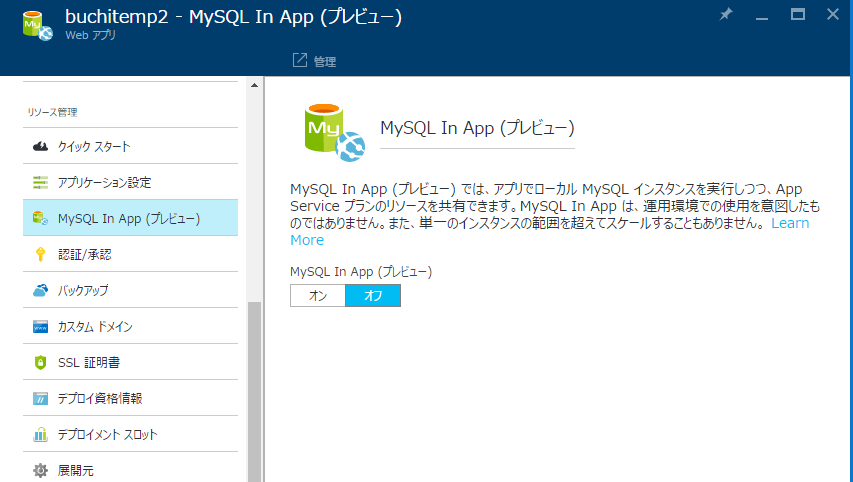Click the application settings sliders icon
Image resolution: width=853 pixels, height=482 pixels.
click(x=40, y=182)
